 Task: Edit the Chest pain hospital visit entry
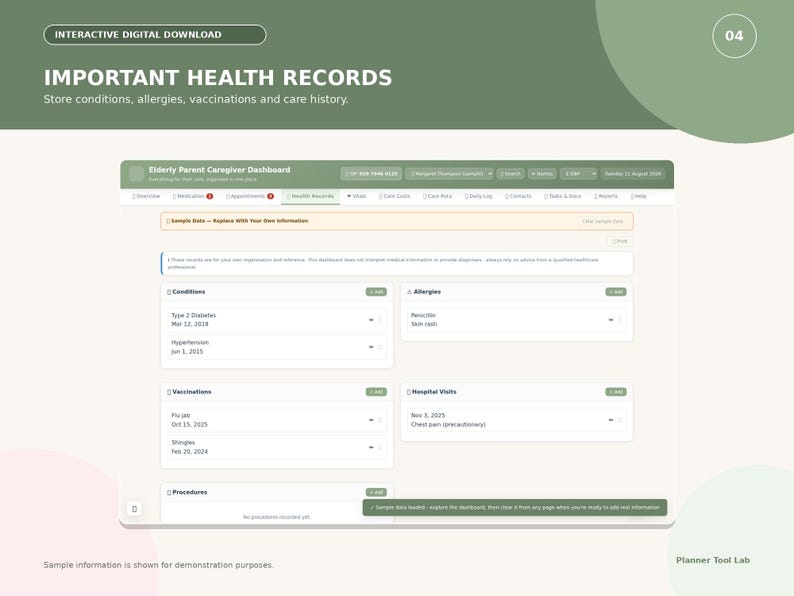(x=611, y=420)
